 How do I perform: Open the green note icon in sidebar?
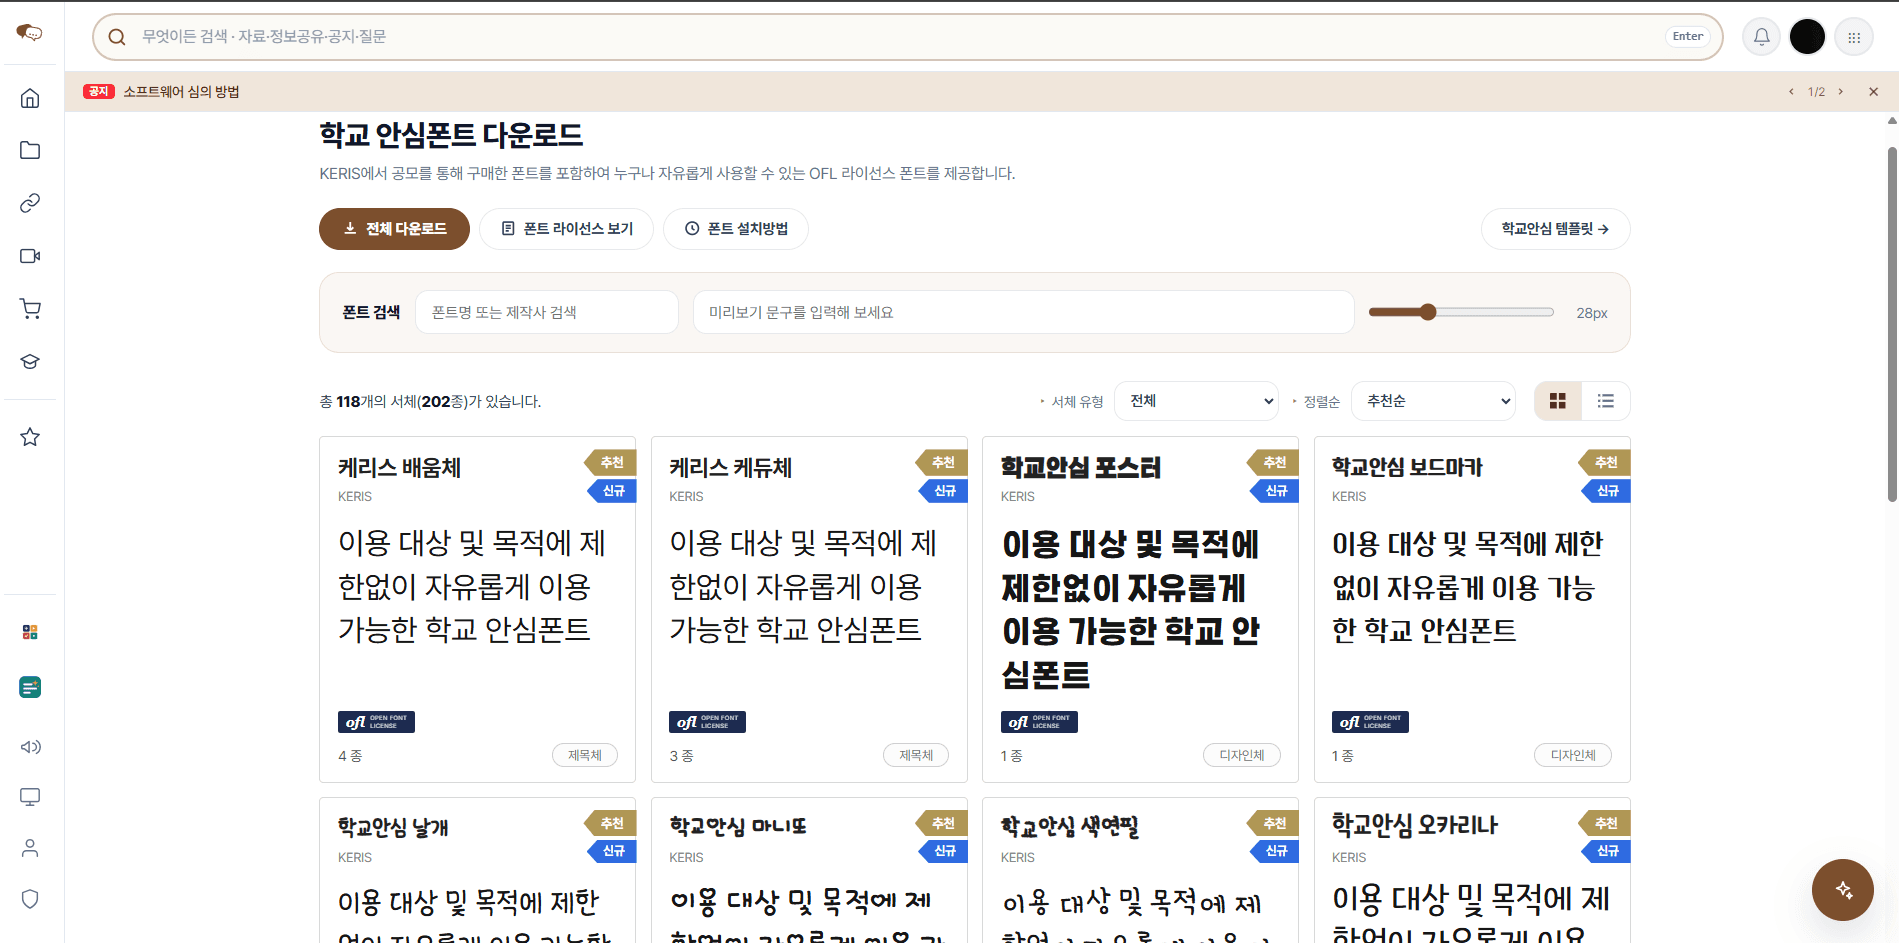point(30,688)
